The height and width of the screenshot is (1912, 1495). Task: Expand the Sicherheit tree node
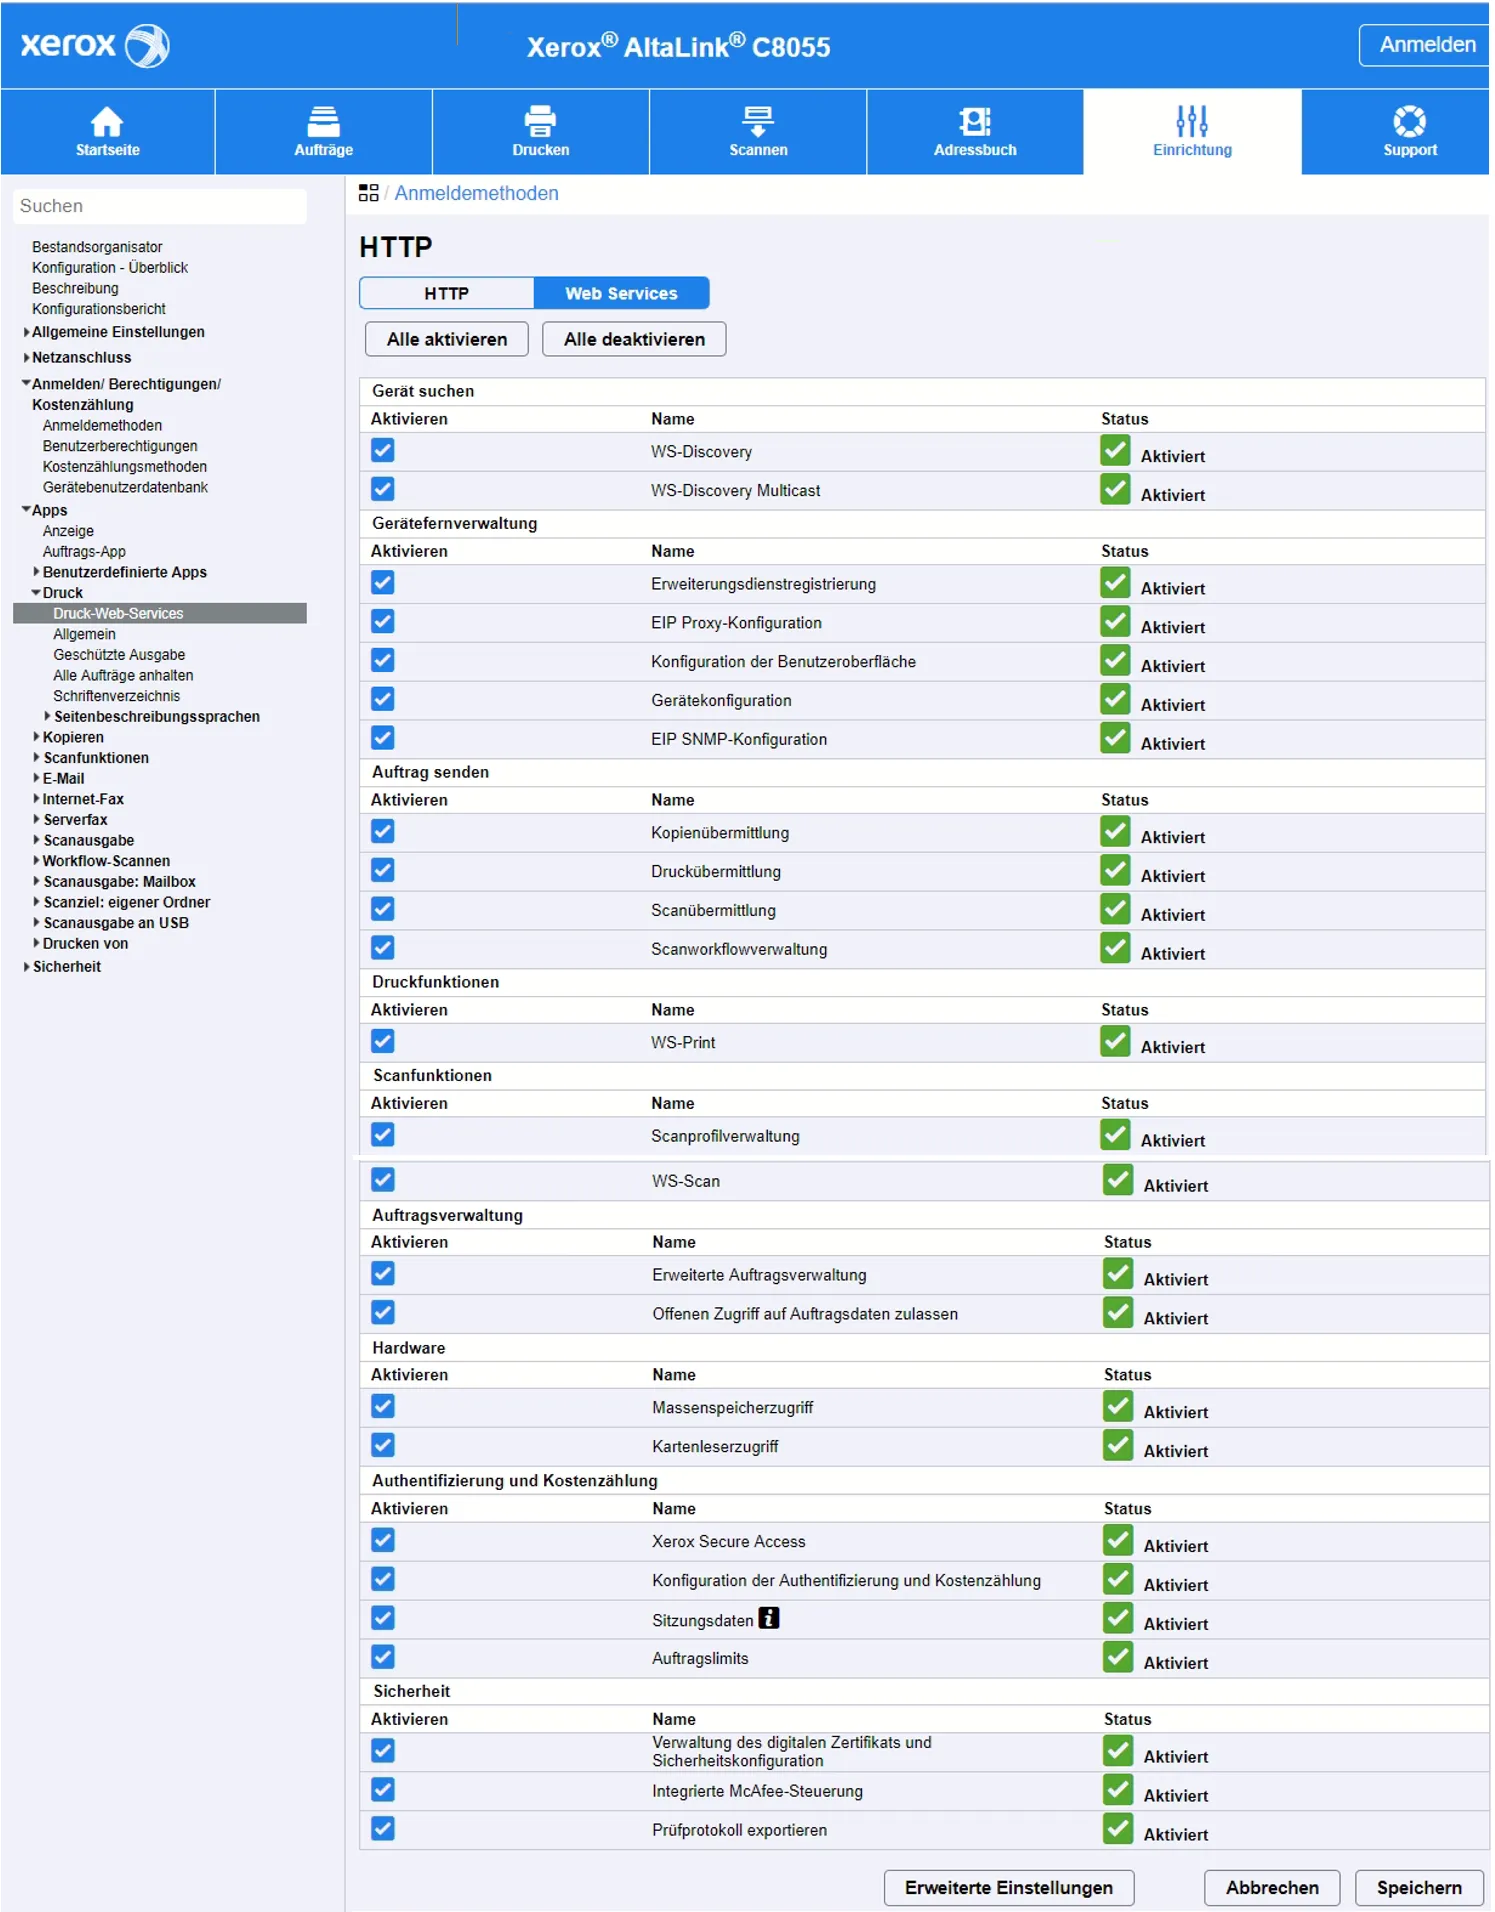27,967
